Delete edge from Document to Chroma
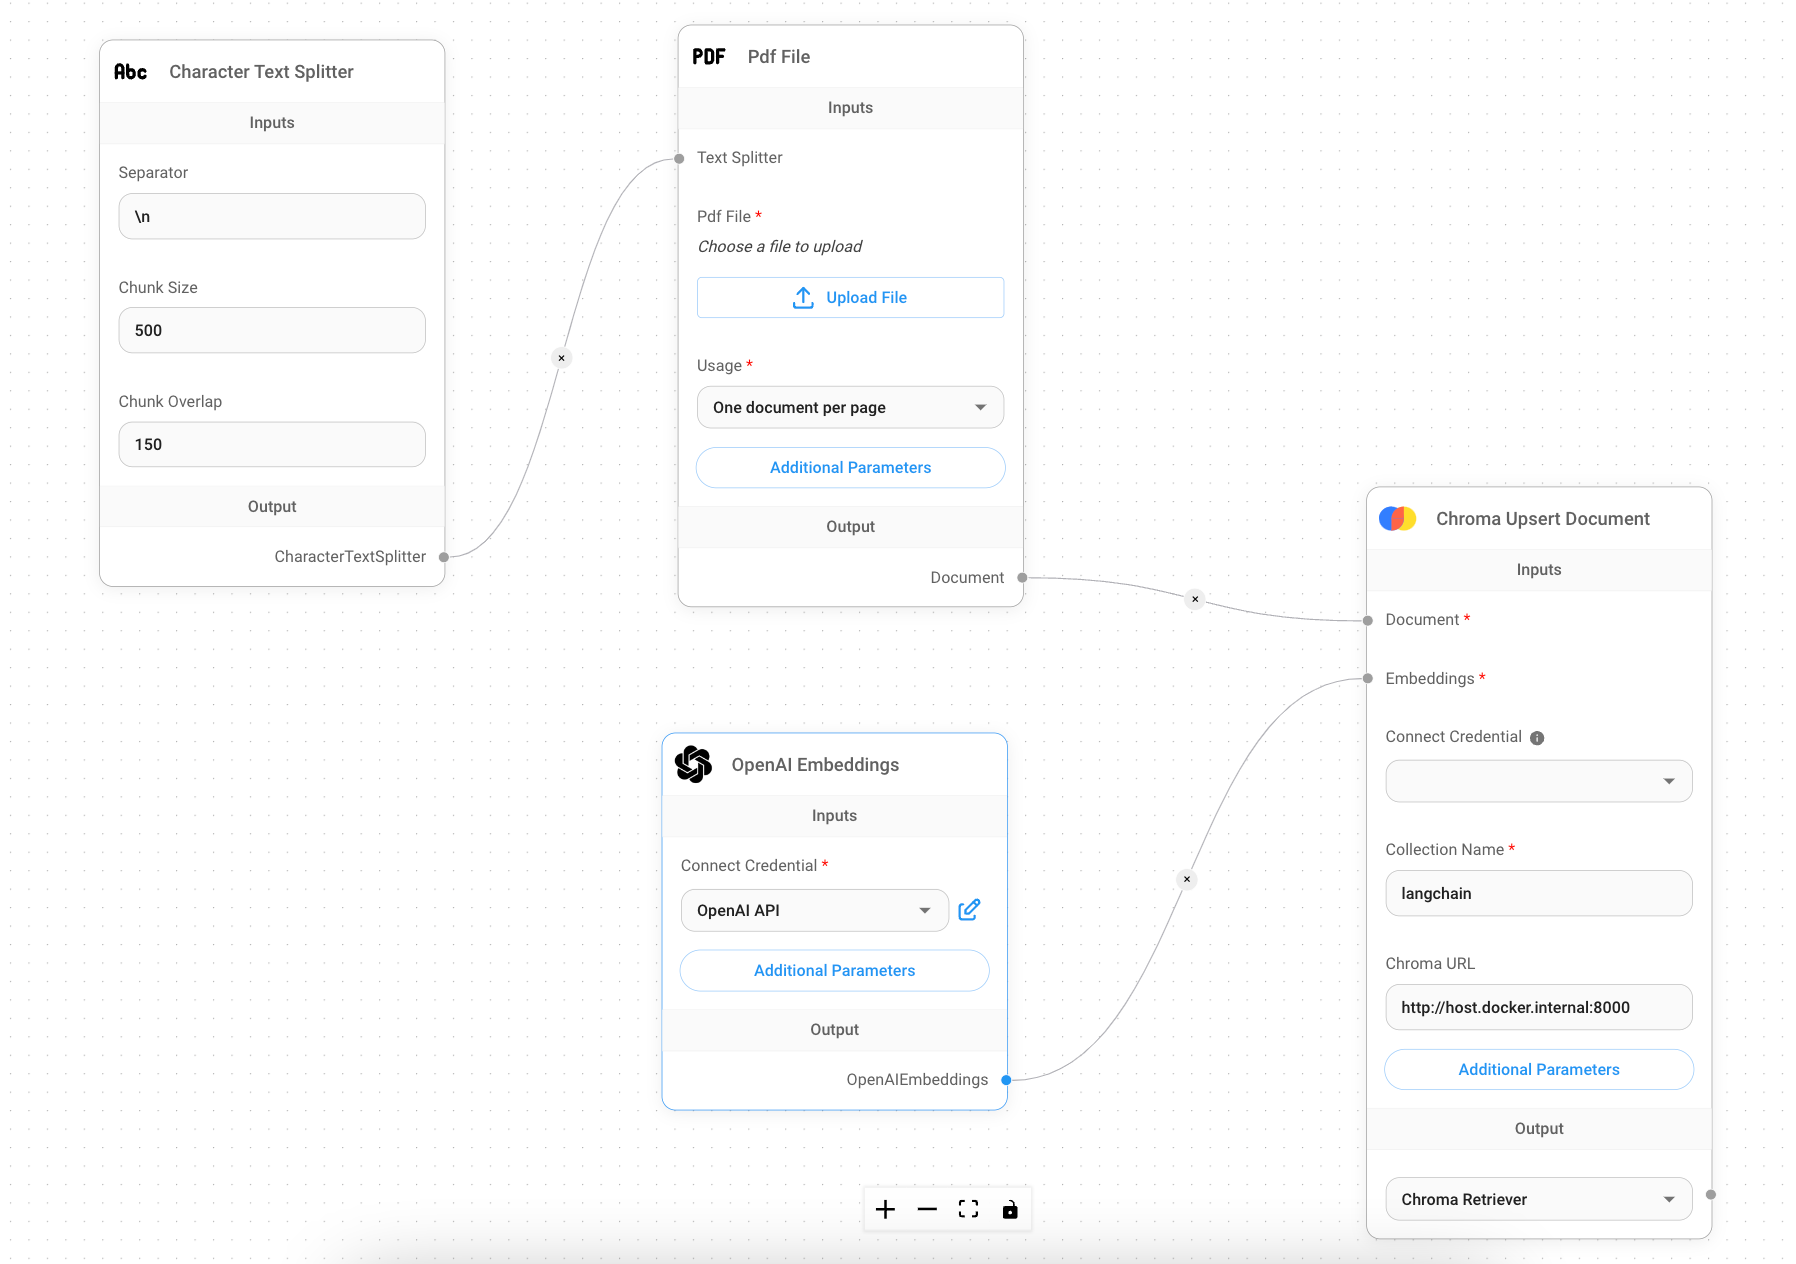 click(1195, 599)
